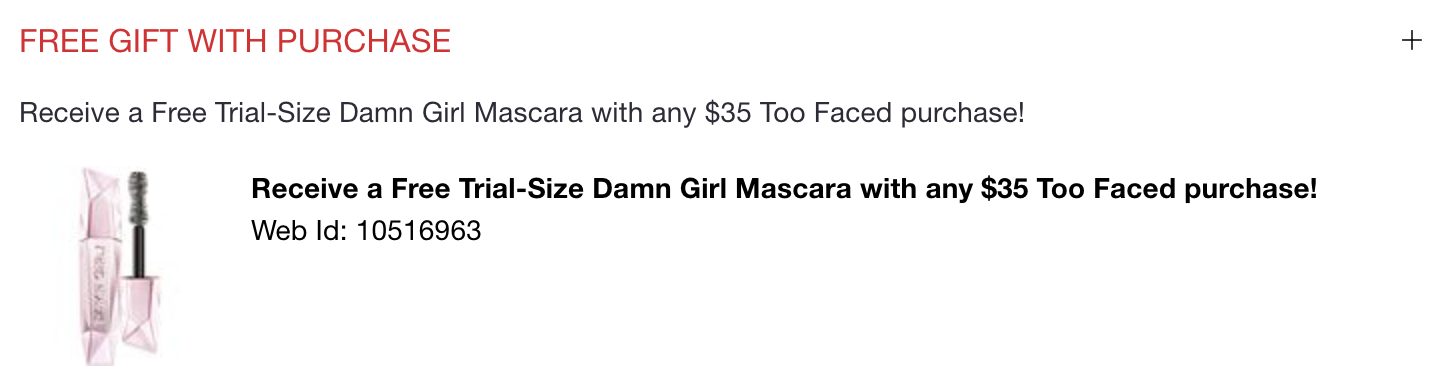
Task: Click the Web Id: 10516963 text
Action: tap(366, 231)
